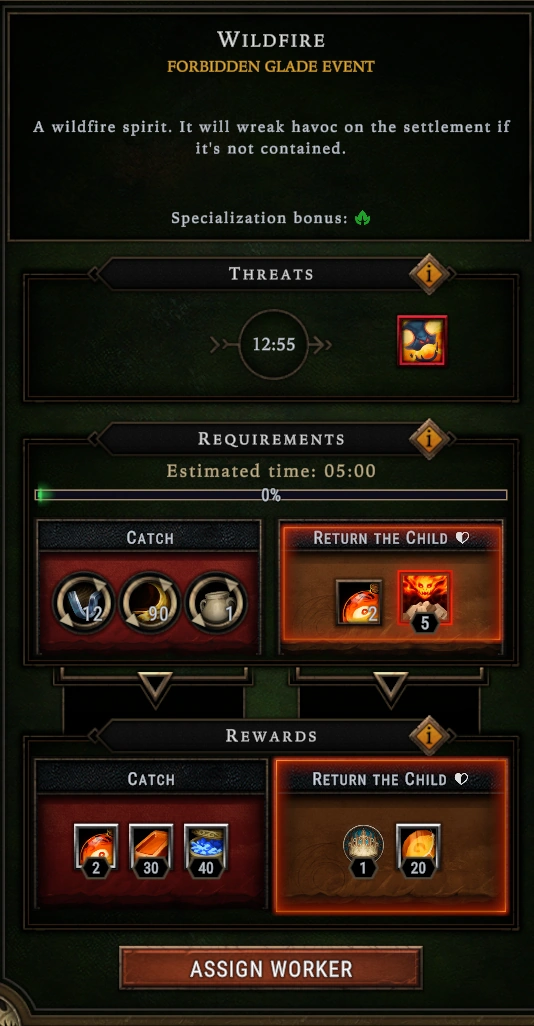534x1026 pixels.
Task: Select the Return the Child requirements option
Action: [x=391, y=588]
